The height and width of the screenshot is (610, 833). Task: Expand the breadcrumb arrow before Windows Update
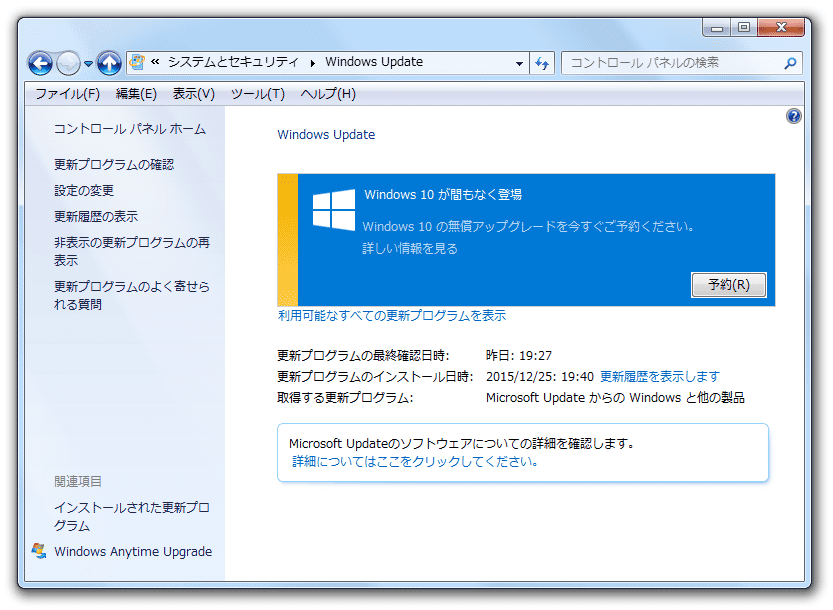313,63
